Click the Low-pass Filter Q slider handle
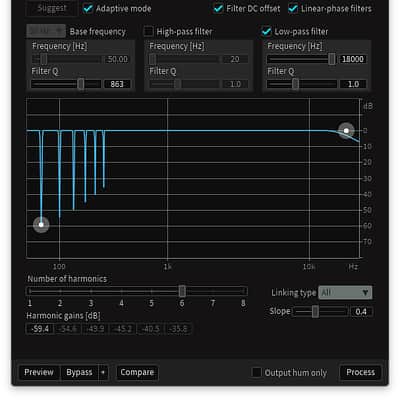 295,84
